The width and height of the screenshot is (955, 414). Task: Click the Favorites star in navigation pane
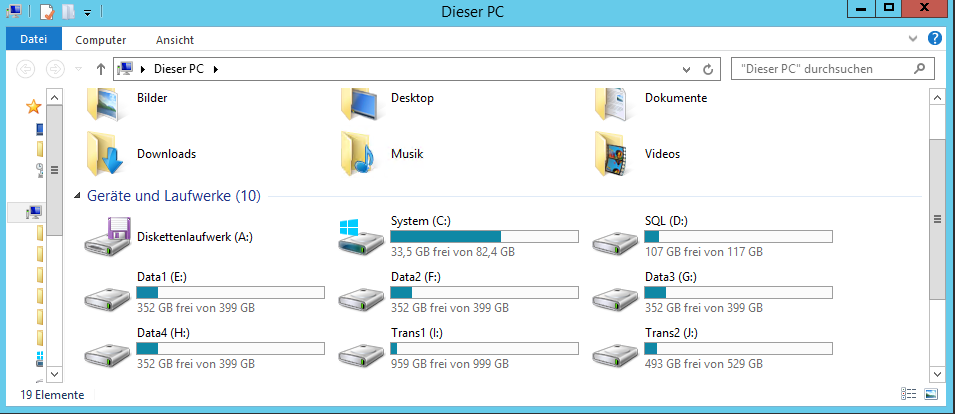pyautogui.click(x=33, y=107)
